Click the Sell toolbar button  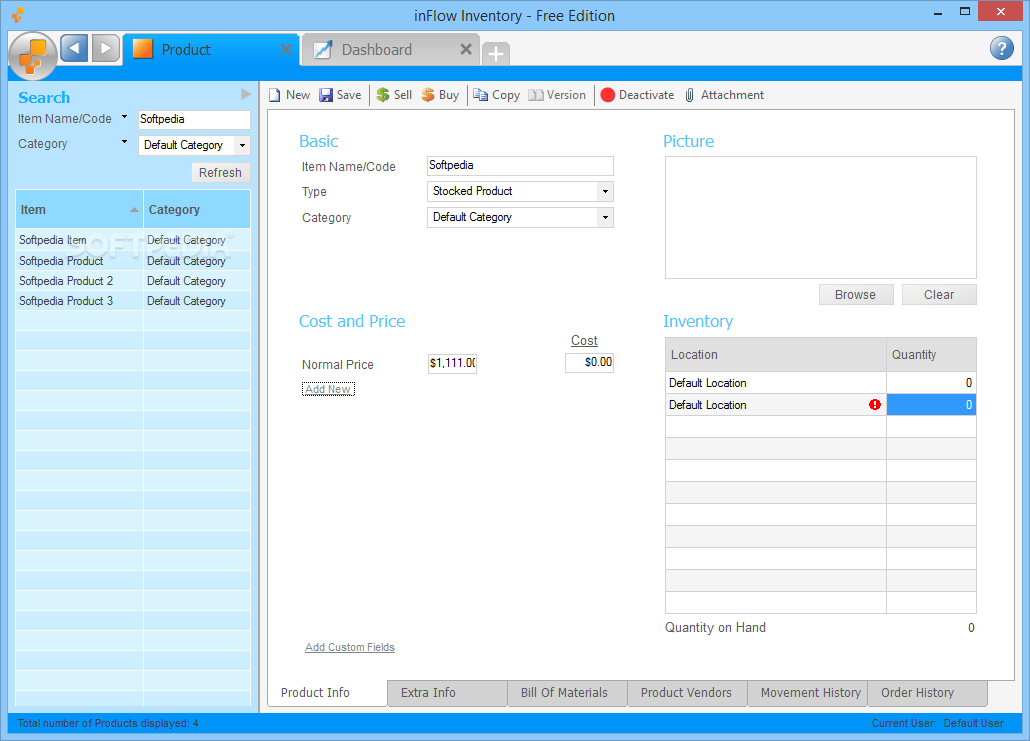pos(394,95)
